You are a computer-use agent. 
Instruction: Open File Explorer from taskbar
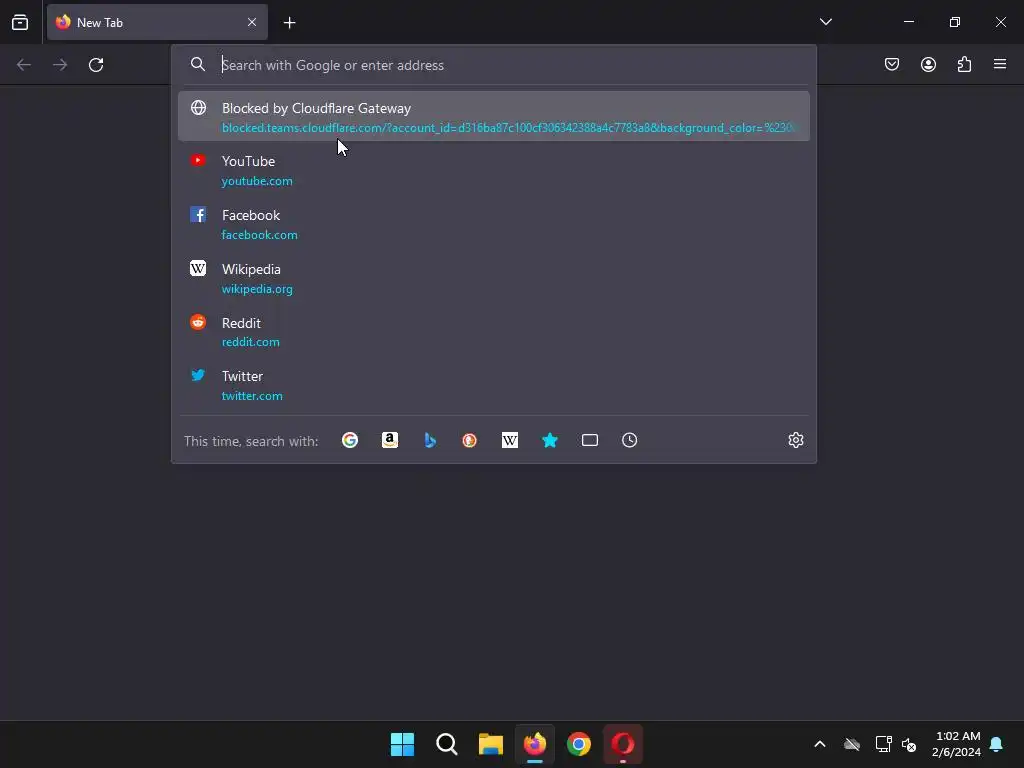(490, 744)
